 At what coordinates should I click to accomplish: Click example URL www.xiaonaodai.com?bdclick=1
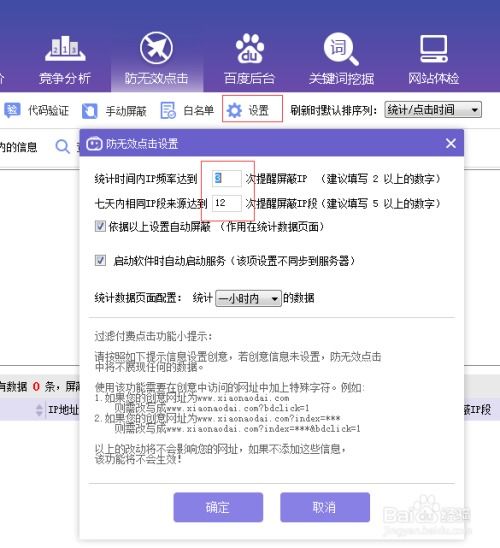coord(238,408)
